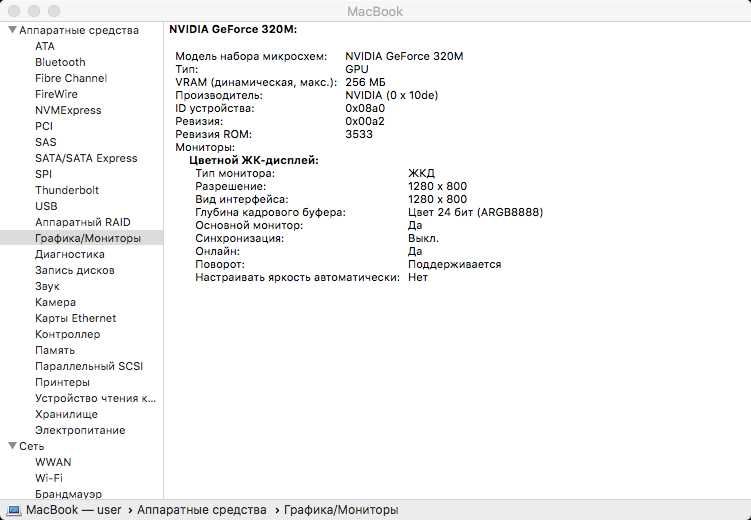Select Параллельный SCSI entry

(89, 366)
